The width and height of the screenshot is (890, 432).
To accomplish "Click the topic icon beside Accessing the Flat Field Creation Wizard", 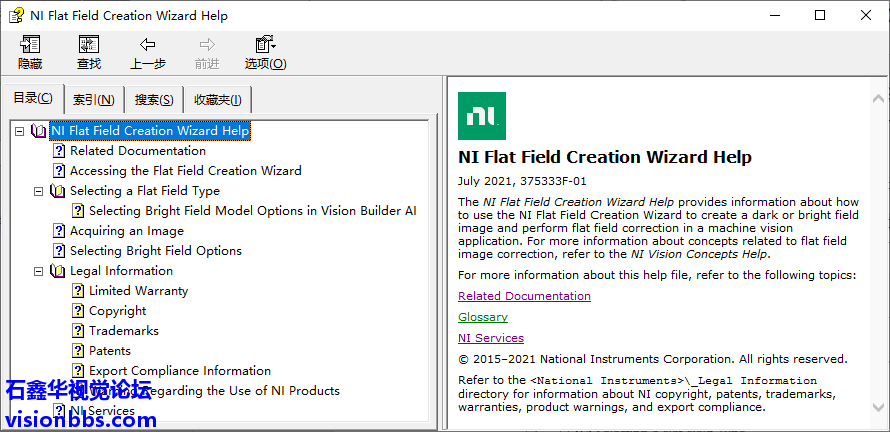I will click(x=59, y=171).
